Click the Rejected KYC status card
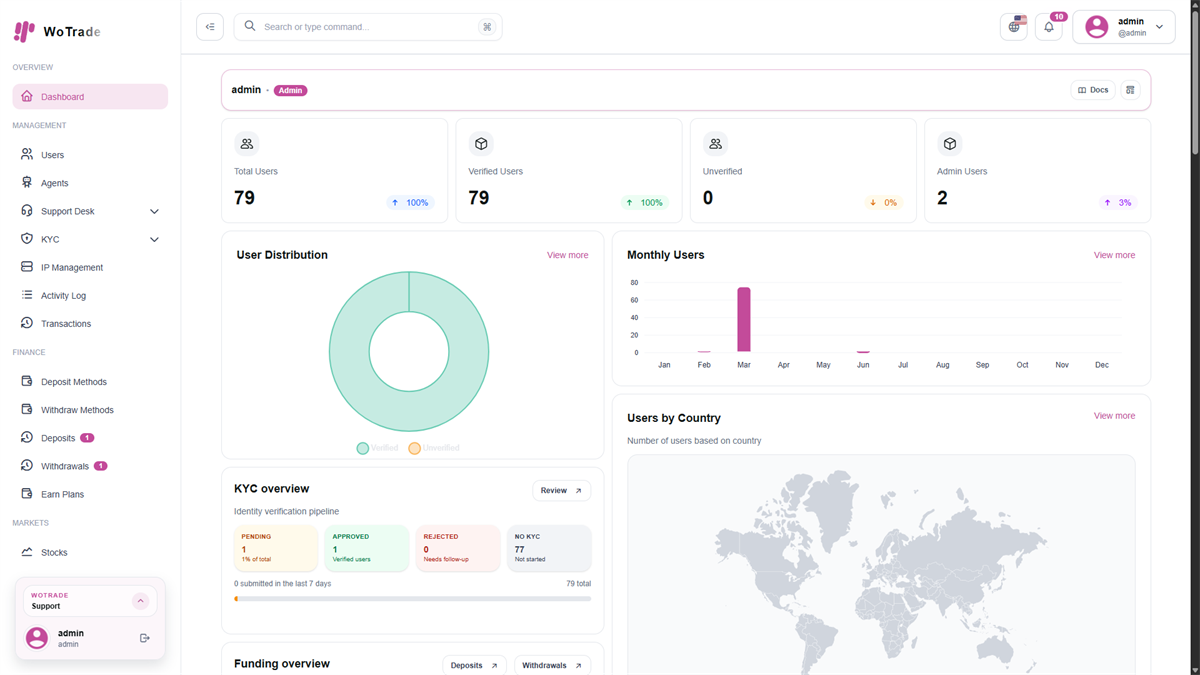 (458, 548)
